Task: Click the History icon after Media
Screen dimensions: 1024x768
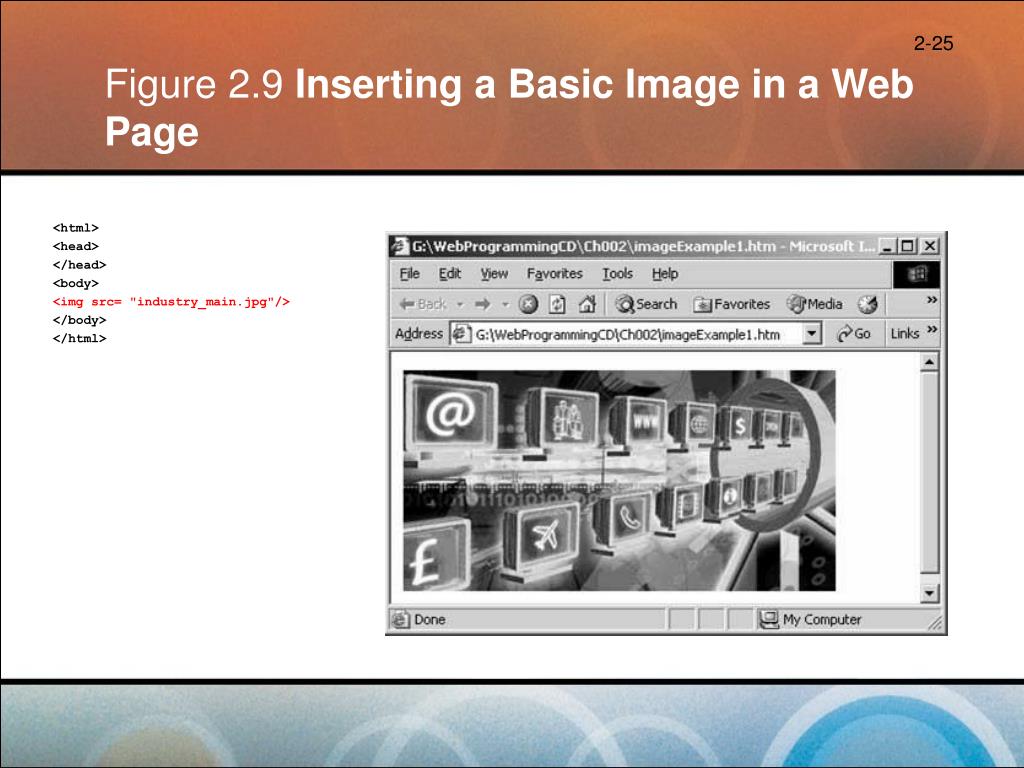Action: point(867,304)
